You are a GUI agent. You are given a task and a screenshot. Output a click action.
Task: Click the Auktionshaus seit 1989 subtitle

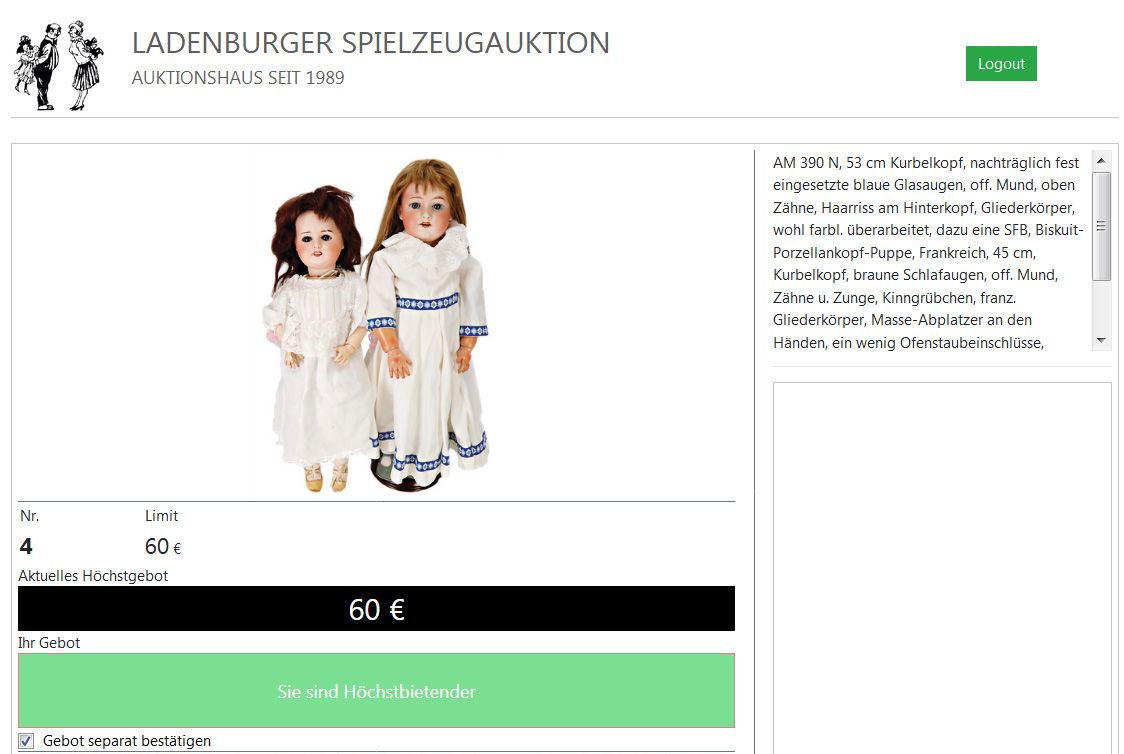click(x=238, y=78)
